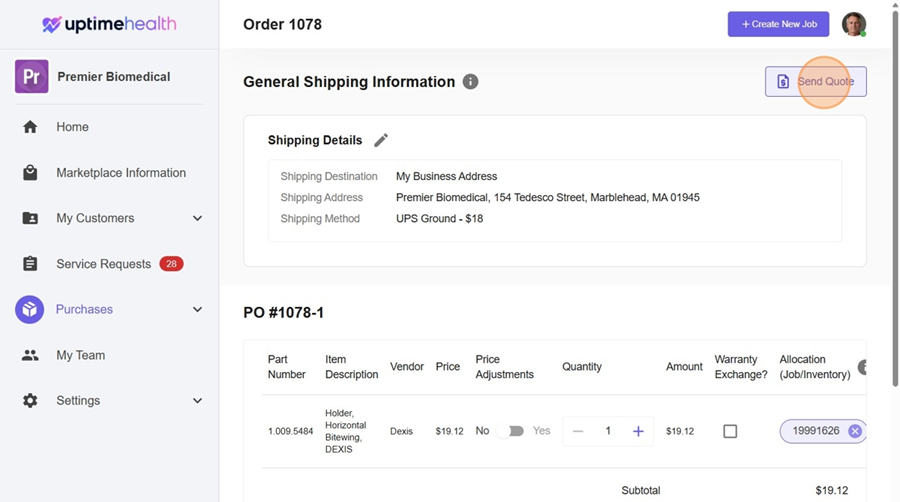
Task: Click the Service Requests clipboard icon
Action: (x=30, y=264)
